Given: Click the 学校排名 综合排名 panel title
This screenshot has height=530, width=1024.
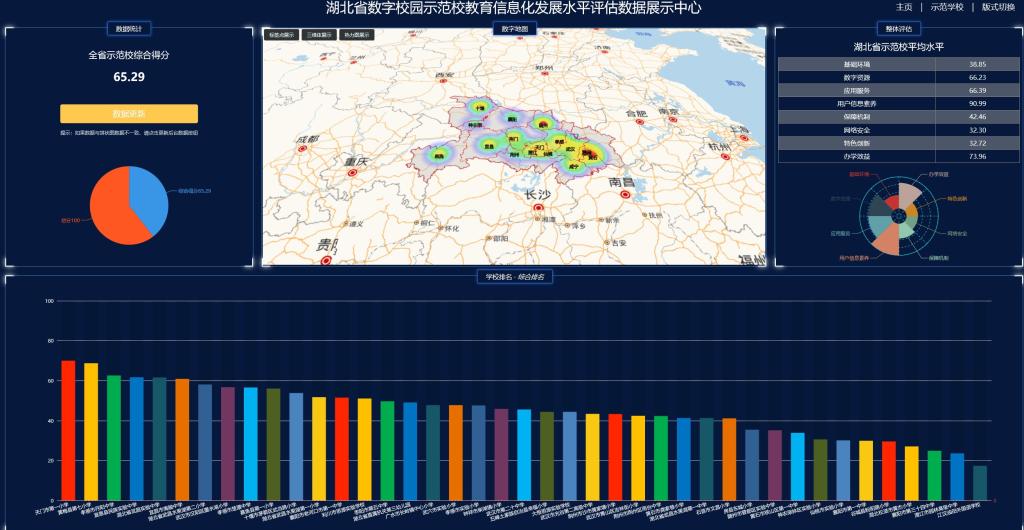Looking at the screenshot, I should pos(513,276).
